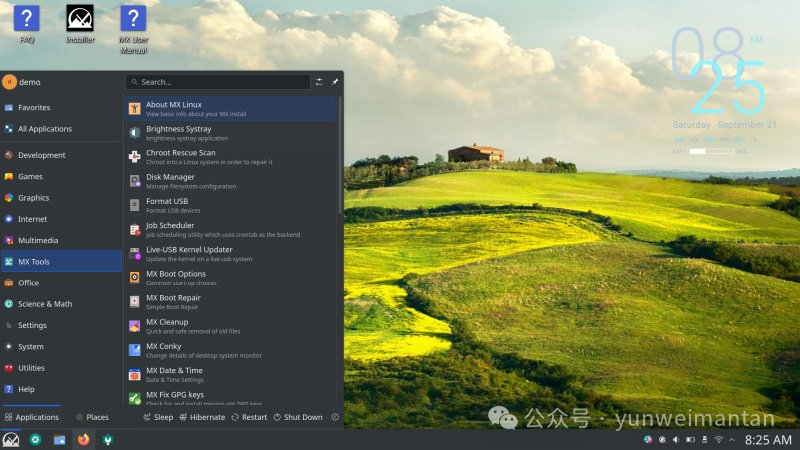
Task: Open MX Boot Repair
Action: pos(230,302)
